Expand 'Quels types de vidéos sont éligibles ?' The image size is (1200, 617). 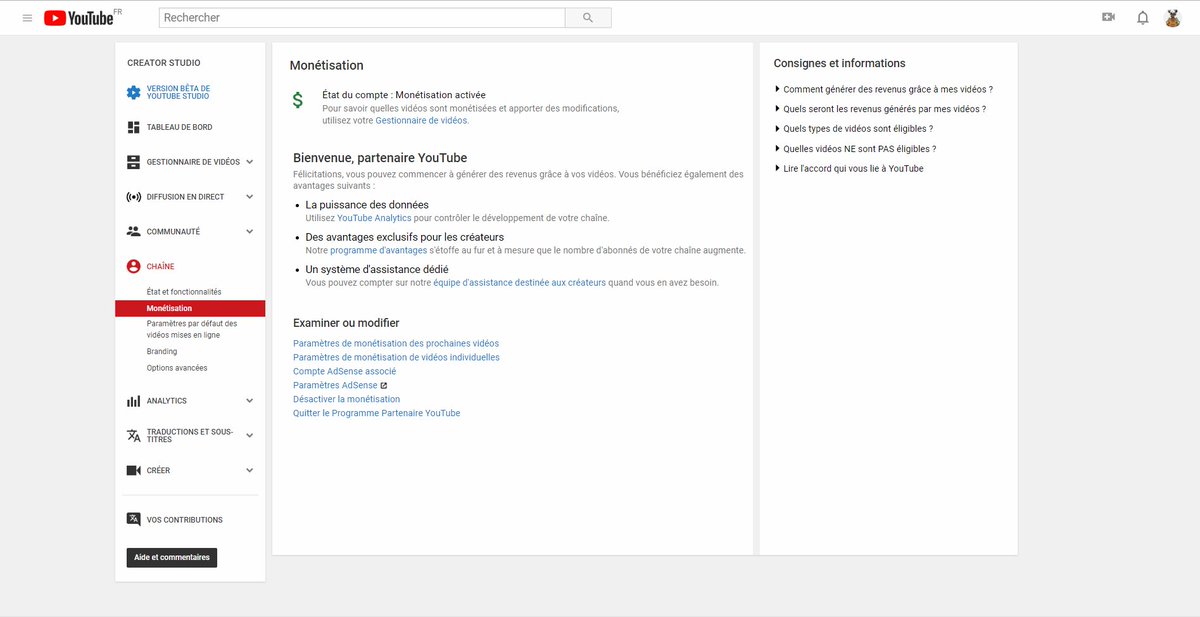pos(854,129)
